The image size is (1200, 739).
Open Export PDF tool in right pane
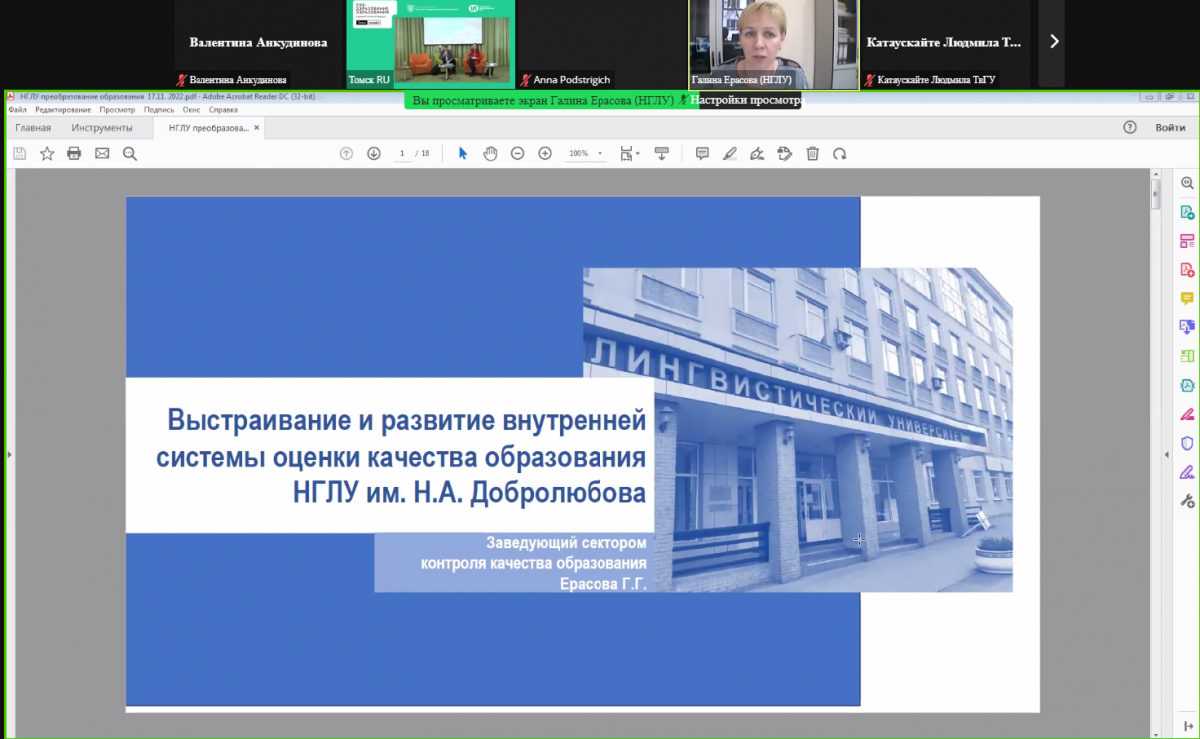[1187, 212]
